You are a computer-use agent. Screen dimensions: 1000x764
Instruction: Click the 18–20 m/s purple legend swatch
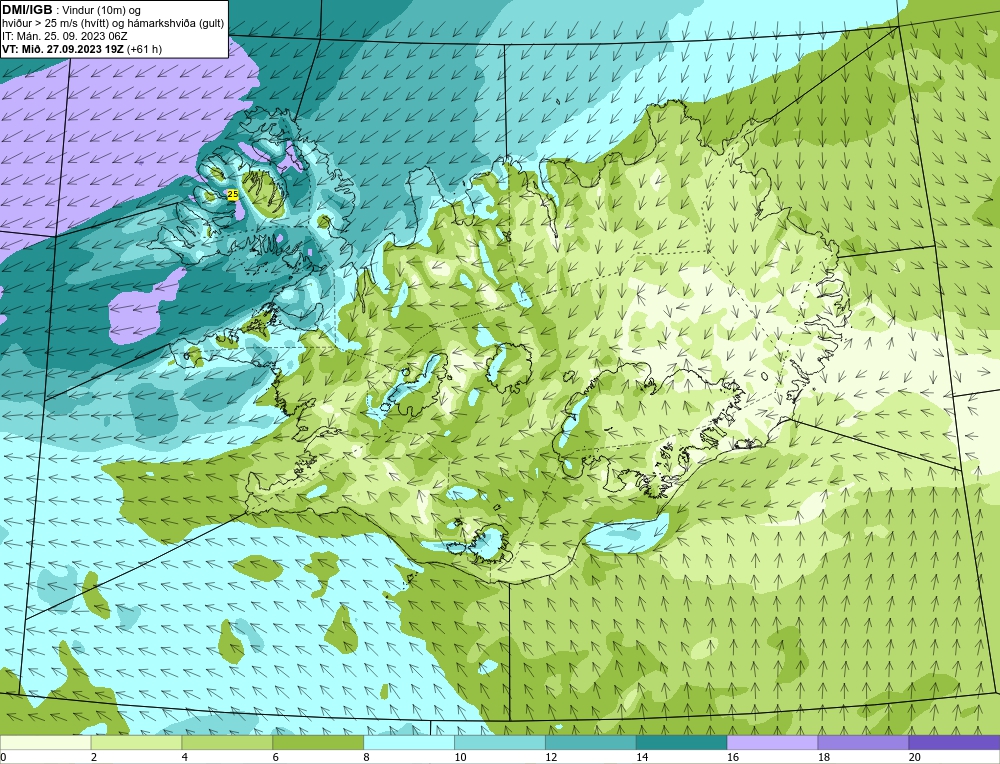coord(863,742)
